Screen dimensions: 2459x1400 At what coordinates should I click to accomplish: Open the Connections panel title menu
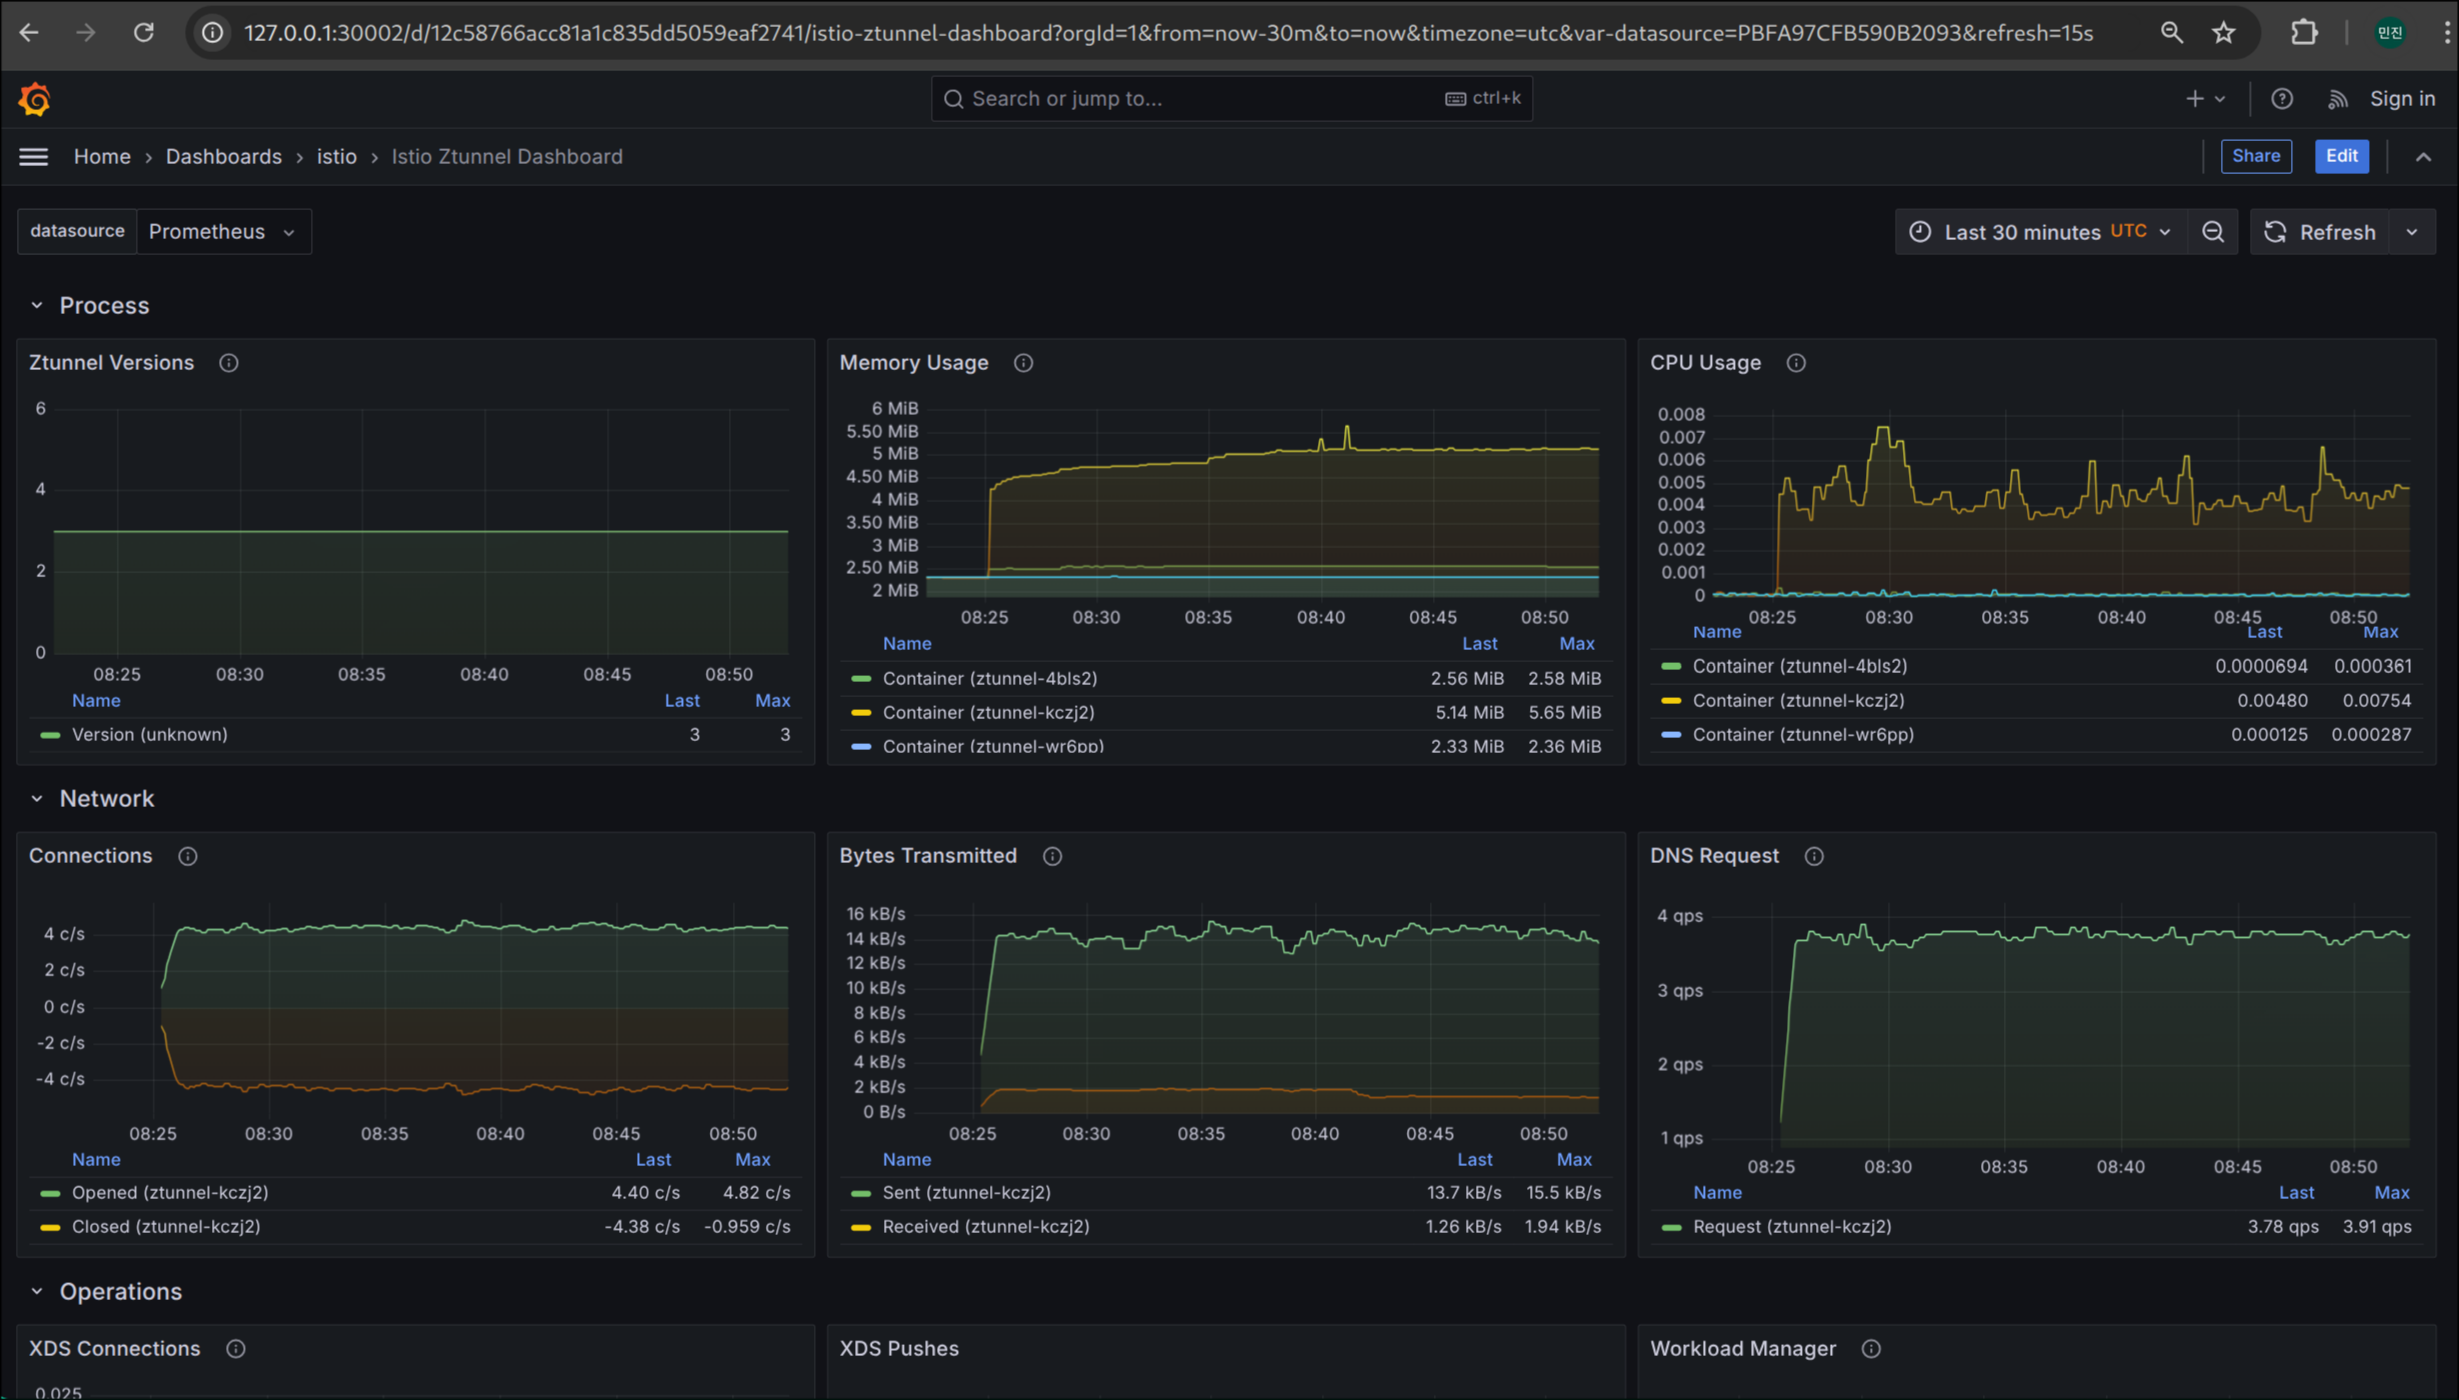[x=90, y=856]
